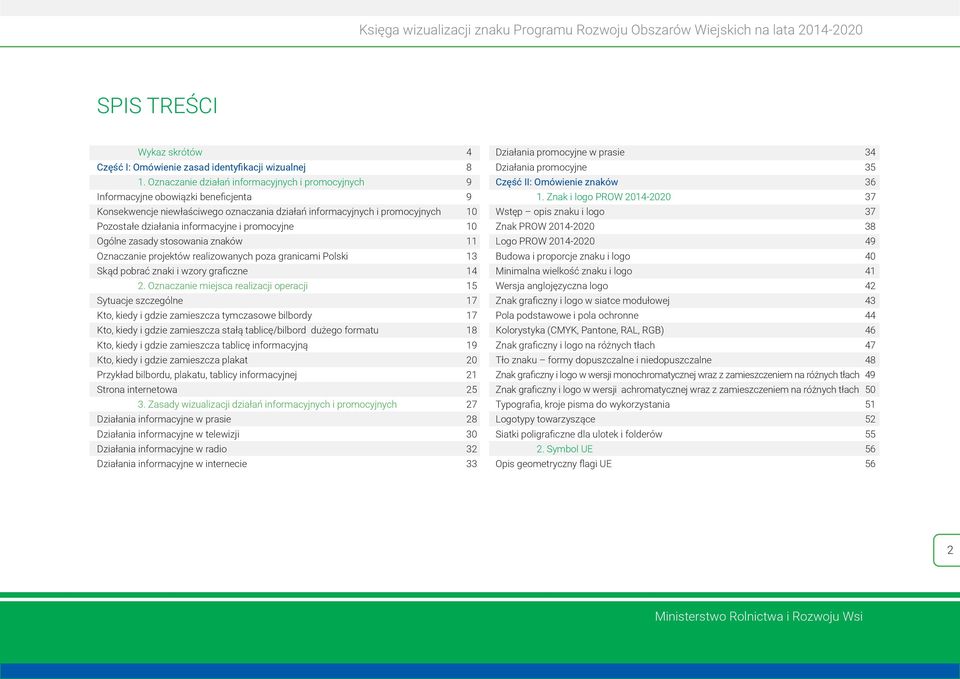The image size is (960, 679).
Task: Click 'Przykład bilbordu, plakatu, tablicy informacyjnej'
Action: click(x=197, y=375)
